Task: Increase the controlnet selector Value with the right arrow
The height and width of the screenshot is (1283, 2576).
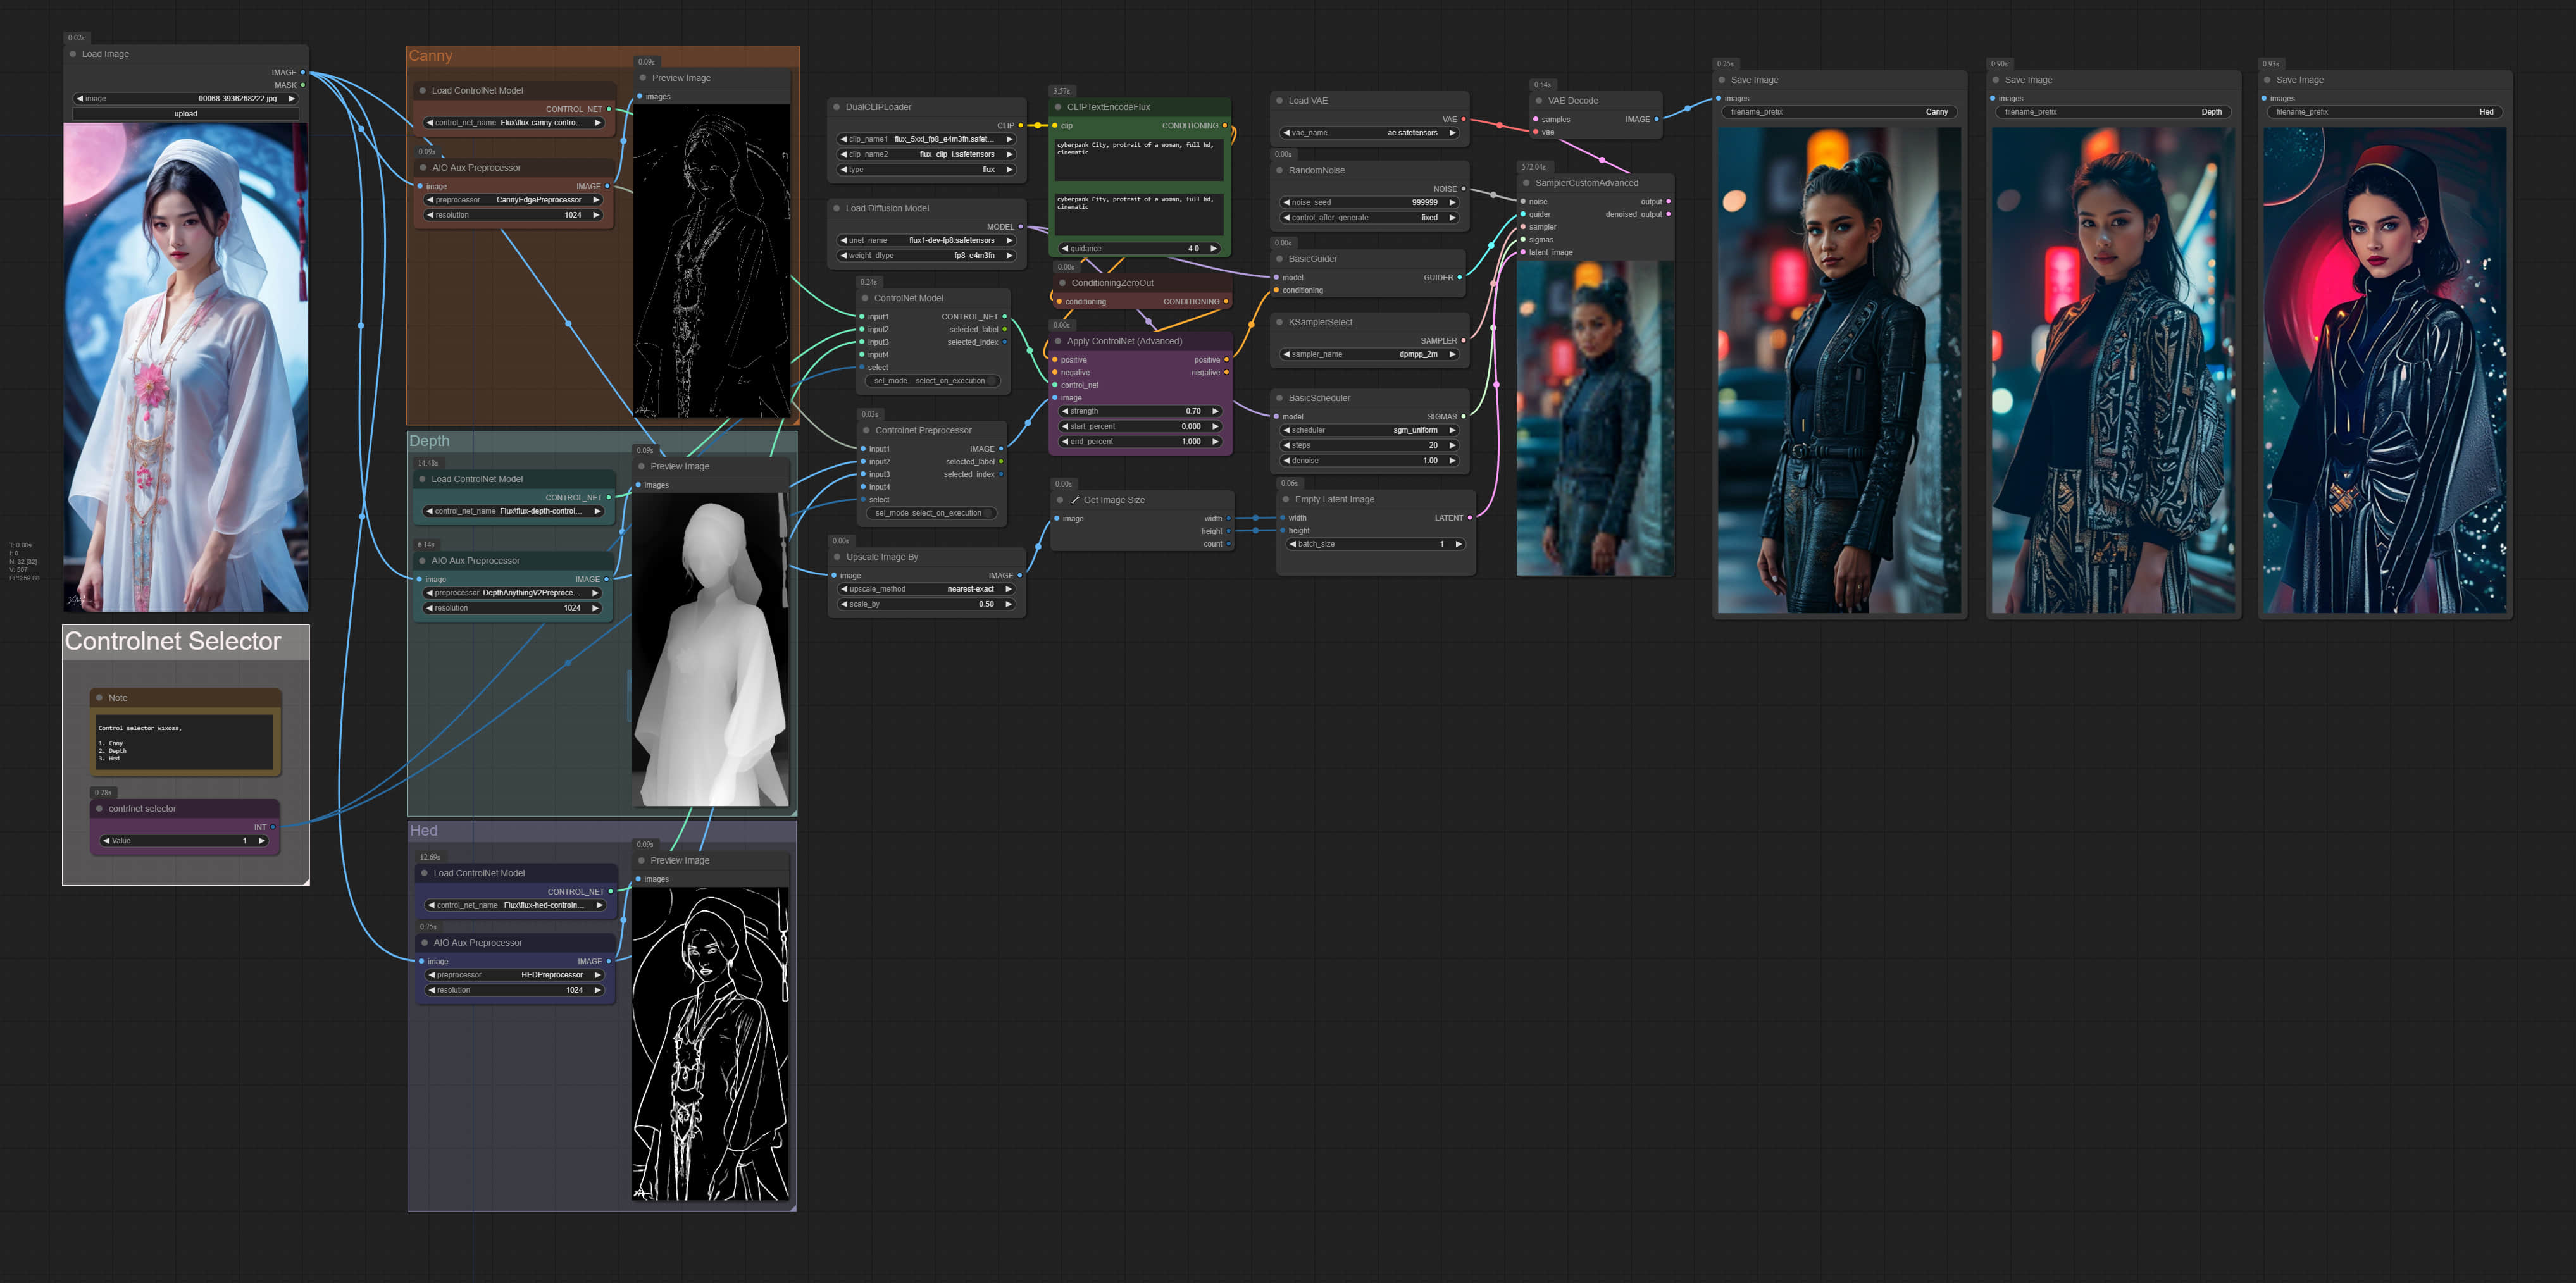Action: point(262,841)
